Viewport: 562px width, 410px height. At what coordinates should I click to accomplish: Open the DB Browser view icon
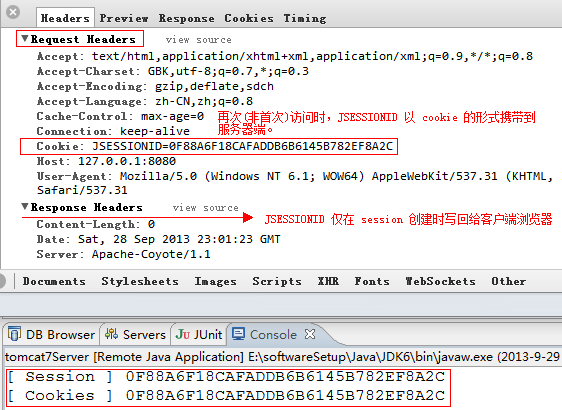pyautogui.click(x=15, y=334)
